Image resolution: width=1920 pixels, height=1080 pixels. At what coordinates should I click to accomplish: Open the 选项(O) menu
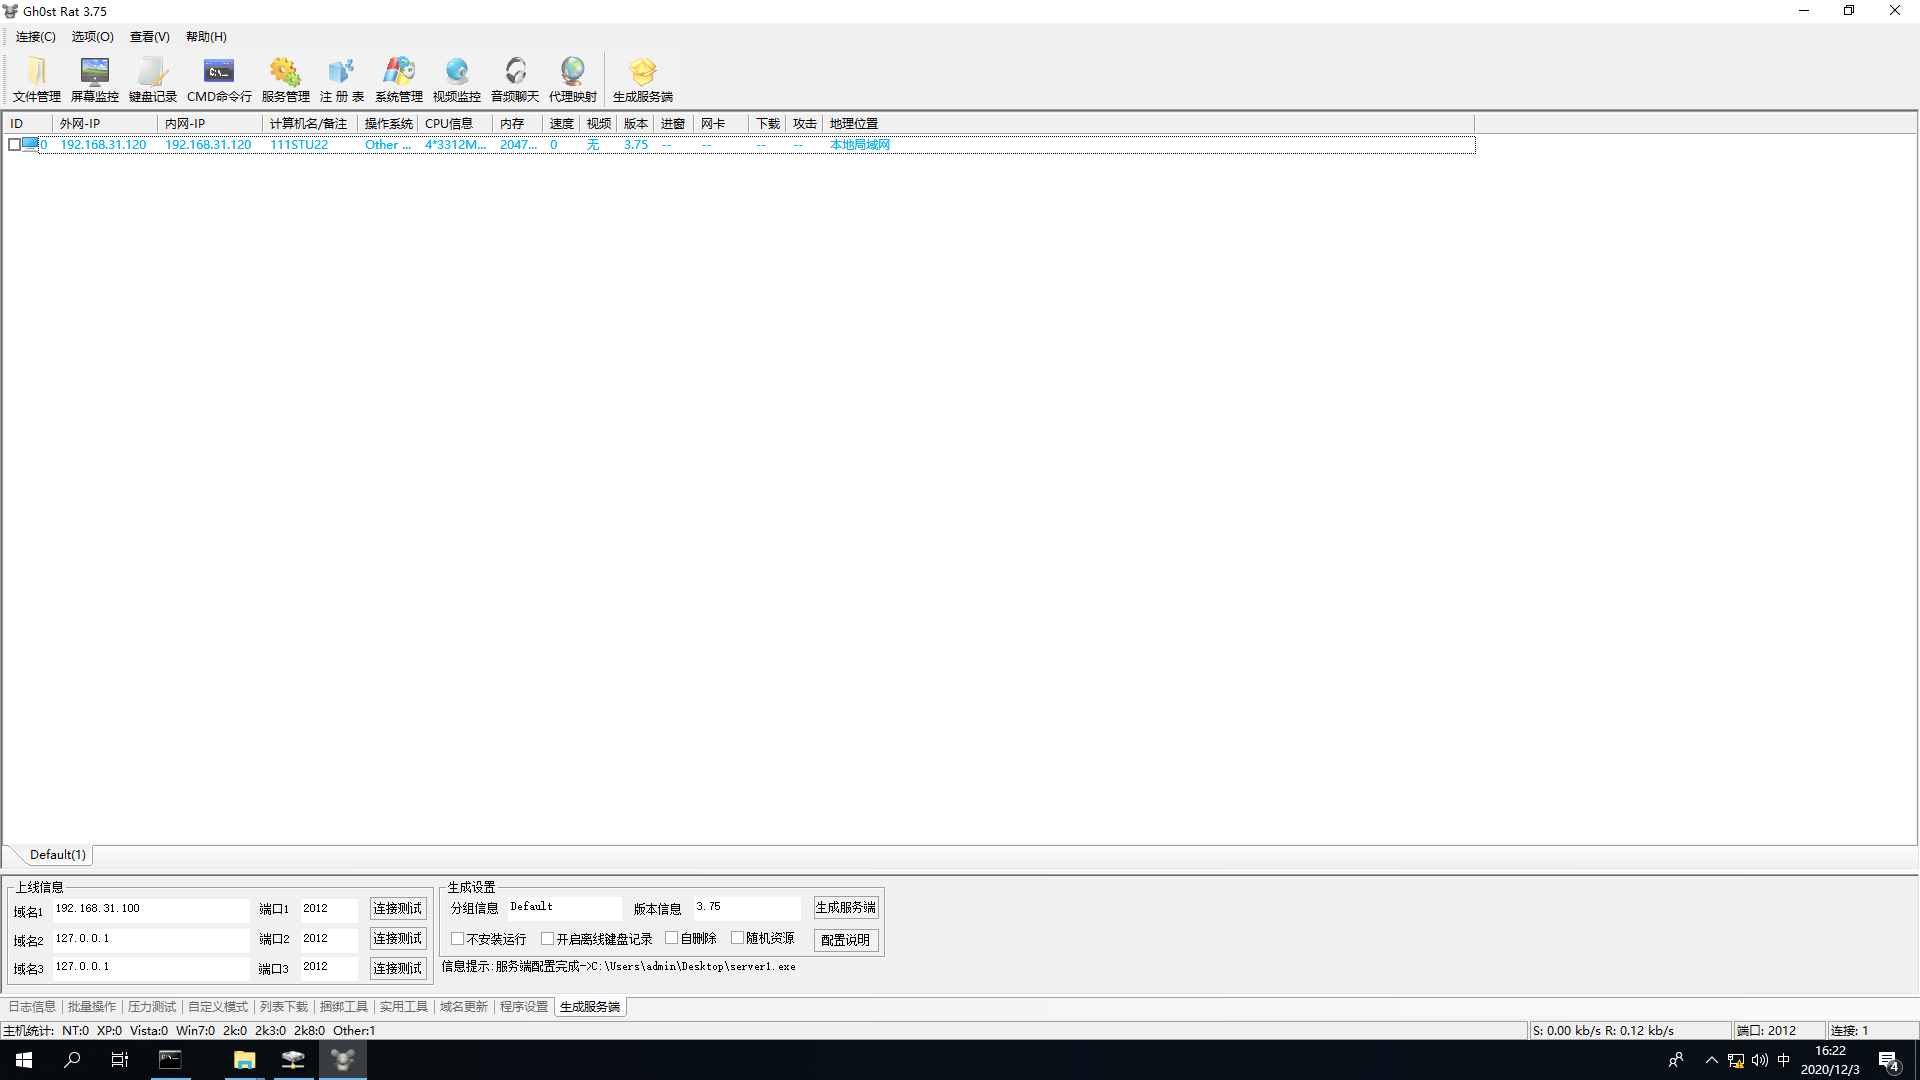pos(92,37)
